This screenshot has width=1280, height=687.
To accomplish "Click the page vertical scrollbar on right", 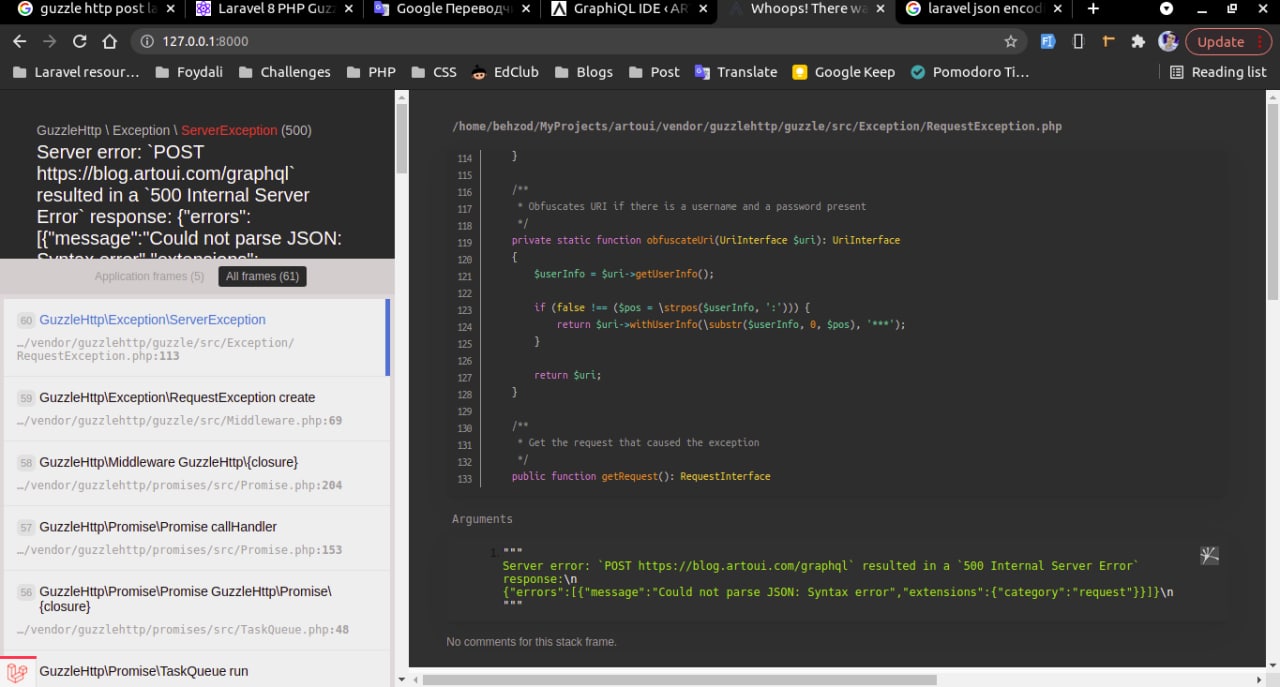I will (x=1273, y=200).
